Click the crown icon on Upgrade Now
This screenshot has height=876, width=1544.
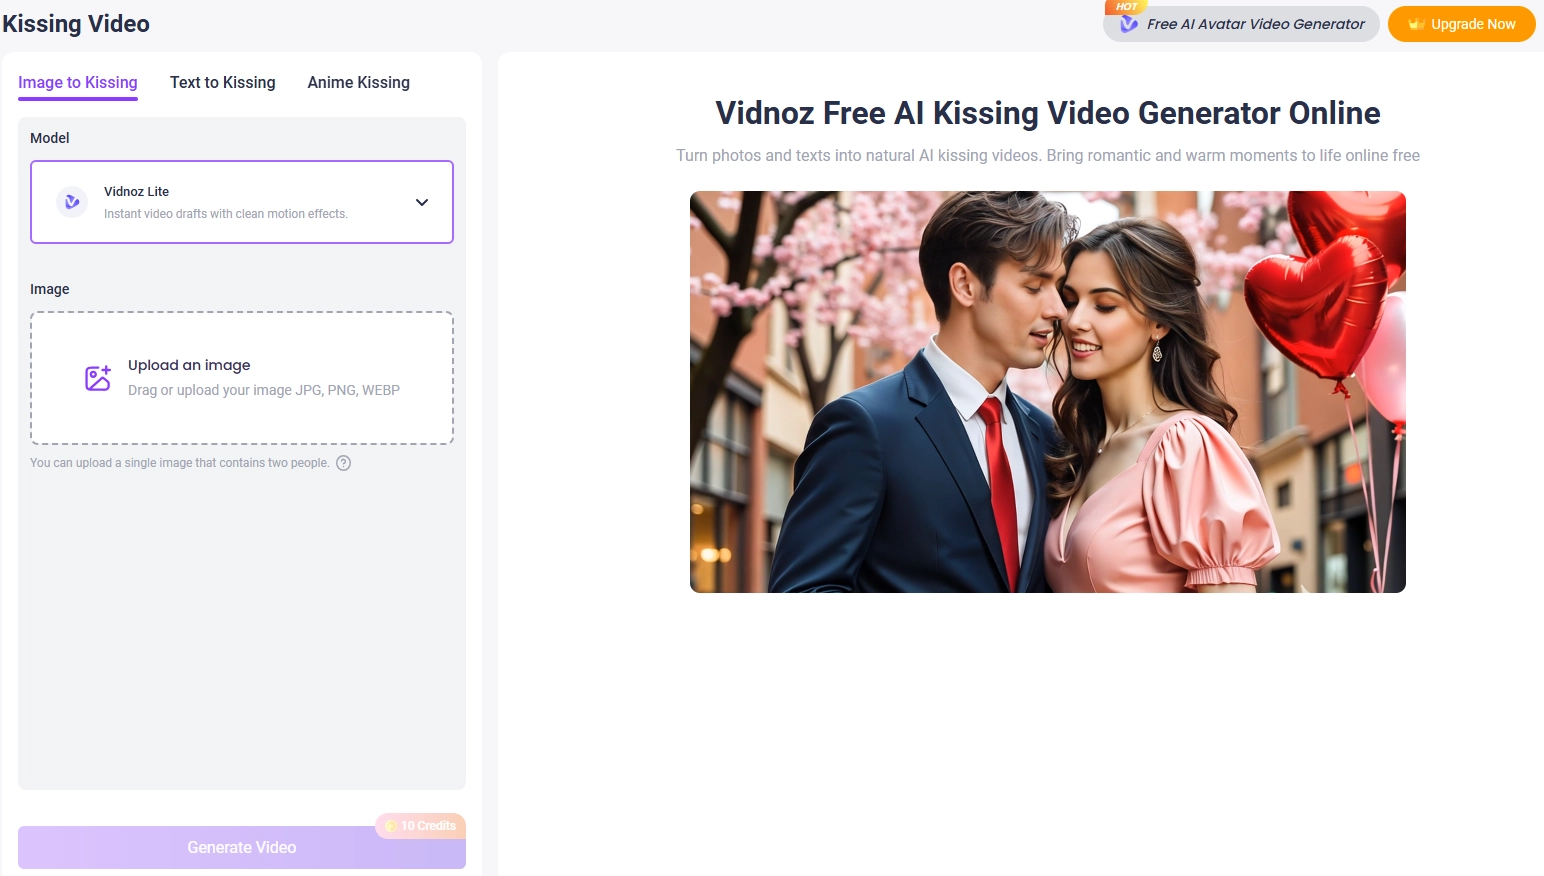(x=1416, y=24)
